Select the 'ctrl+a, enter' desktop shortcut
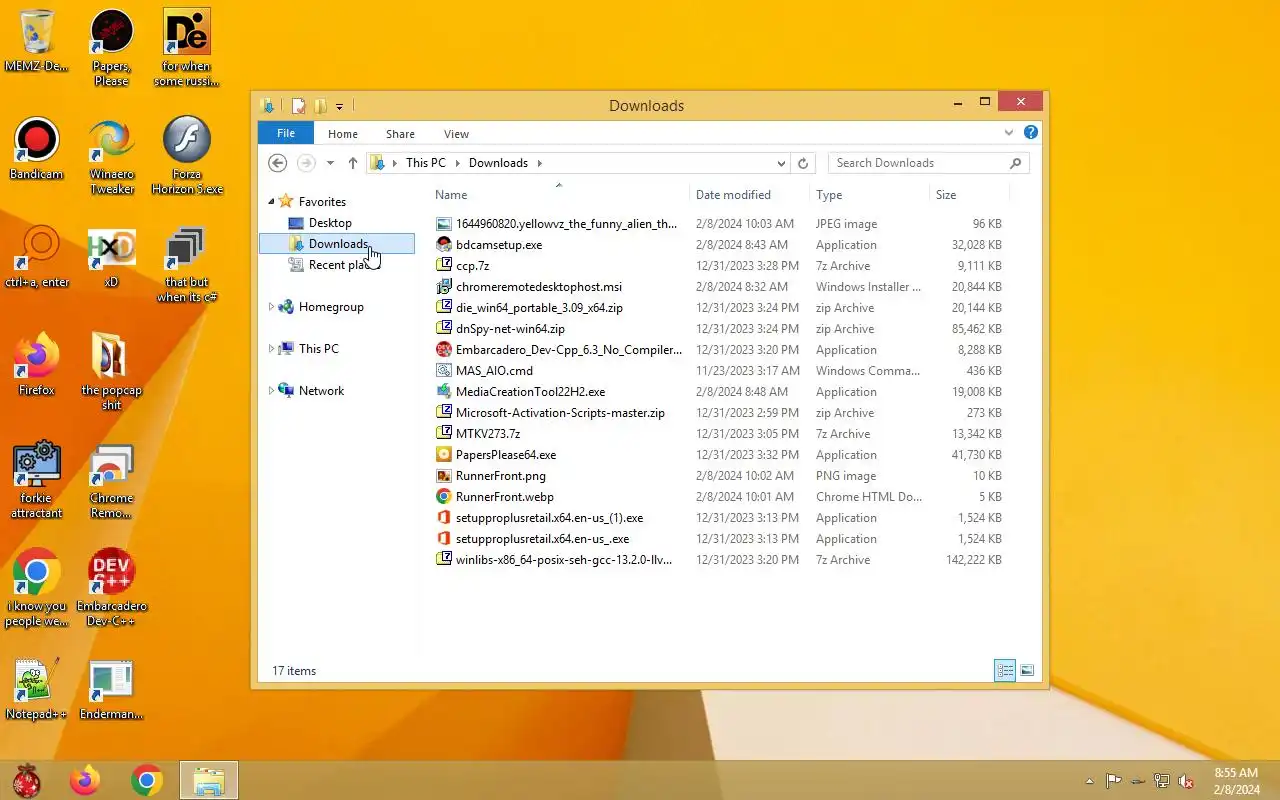Screen dimensions: 1280x800 click(37, 257)
